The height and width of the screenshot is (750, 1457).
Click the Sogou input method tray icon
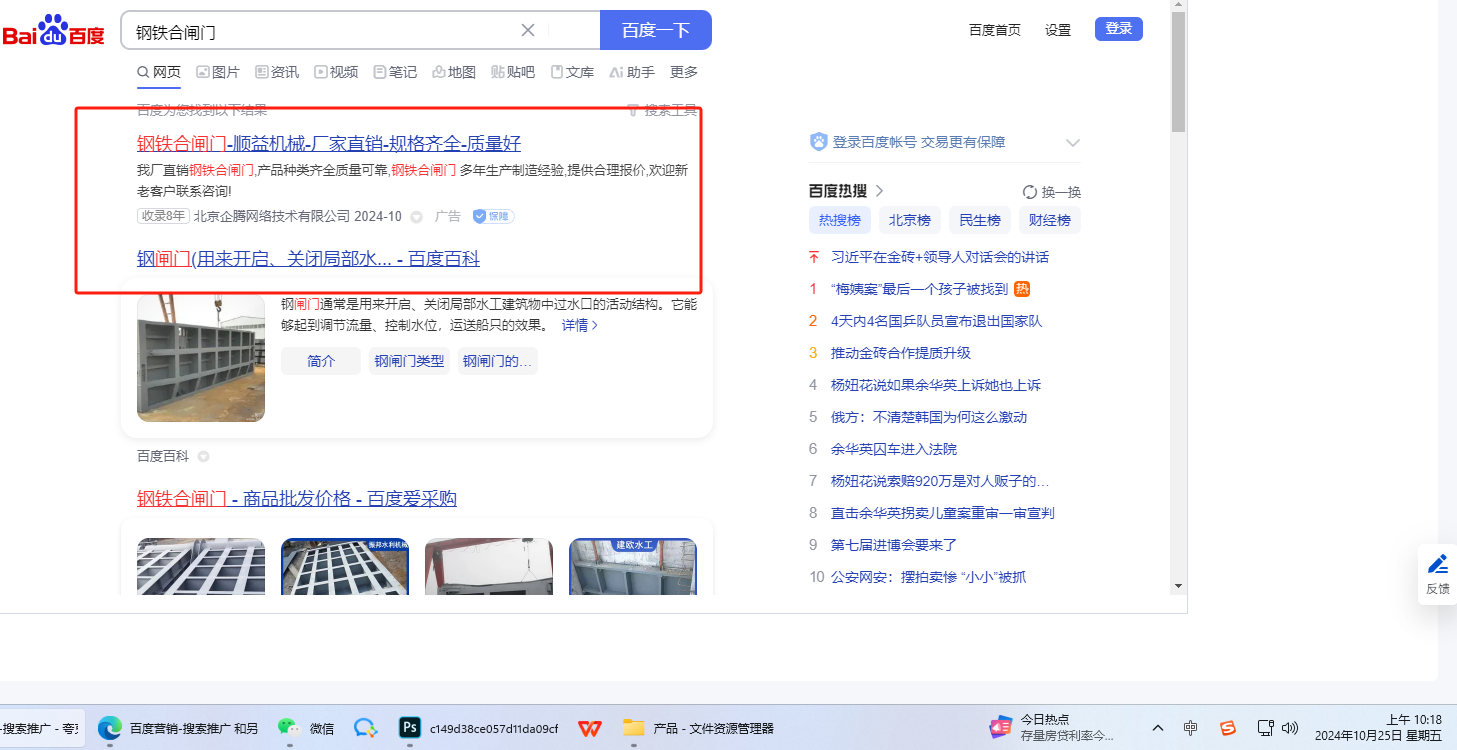tap(1227, 728)
